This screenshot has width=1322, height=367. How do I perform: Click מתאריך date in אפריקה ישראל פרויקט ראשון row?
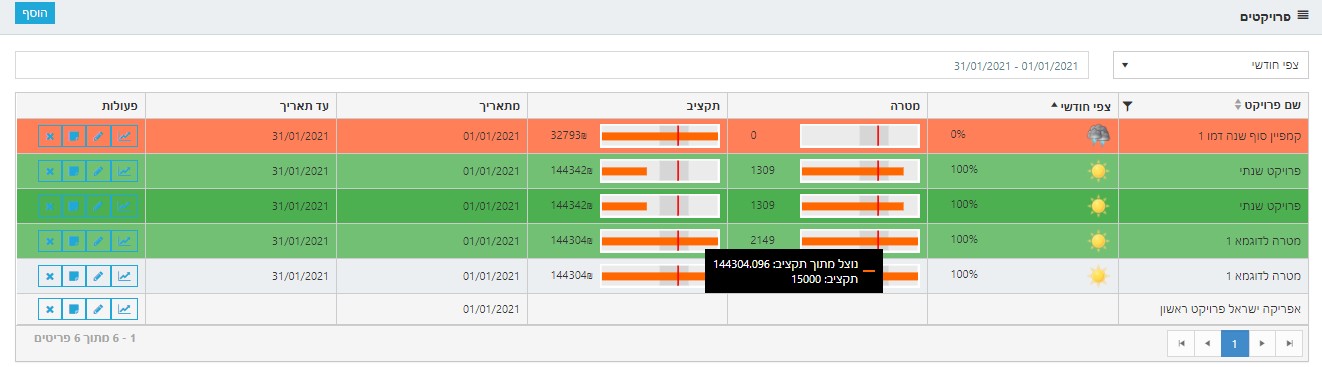coord(492,309)
